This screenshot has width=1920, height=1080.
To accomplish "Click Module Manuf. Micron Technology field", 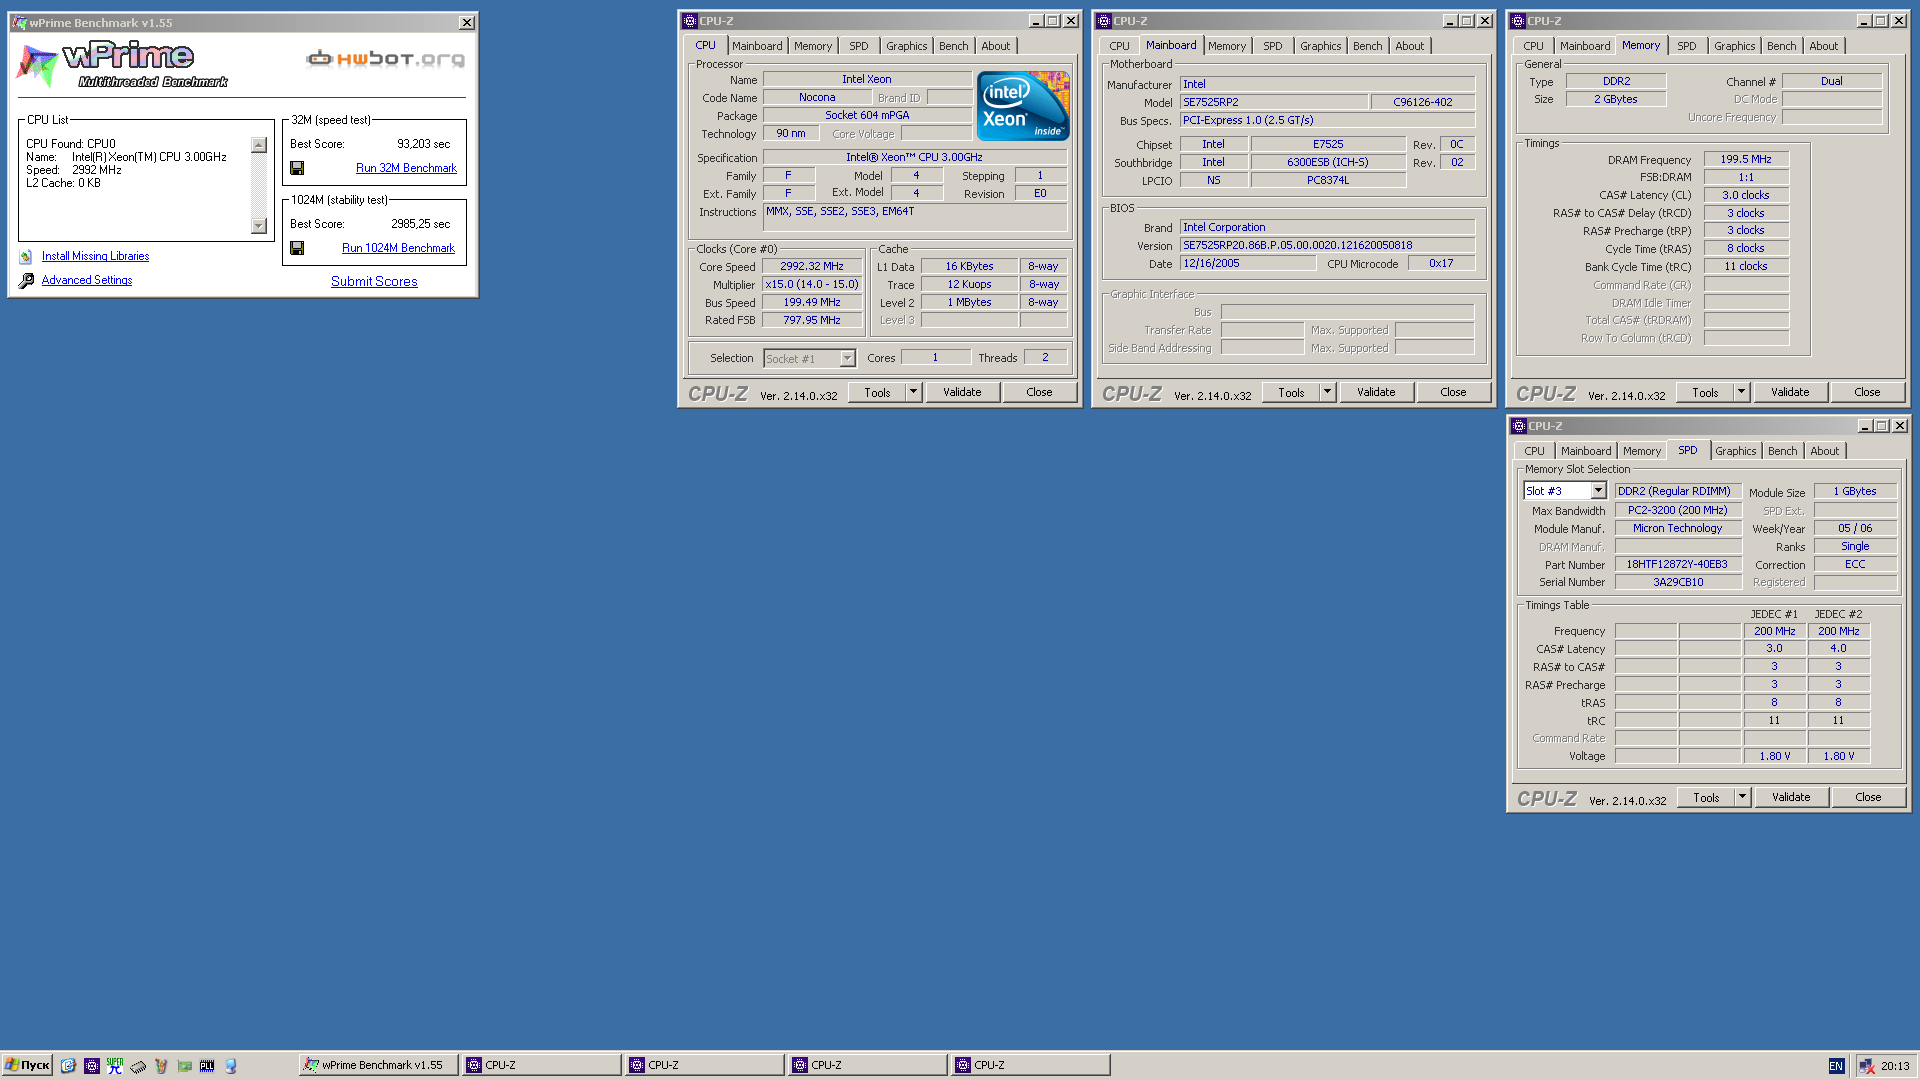I will pyautogui.click(x=1677, y=528).
